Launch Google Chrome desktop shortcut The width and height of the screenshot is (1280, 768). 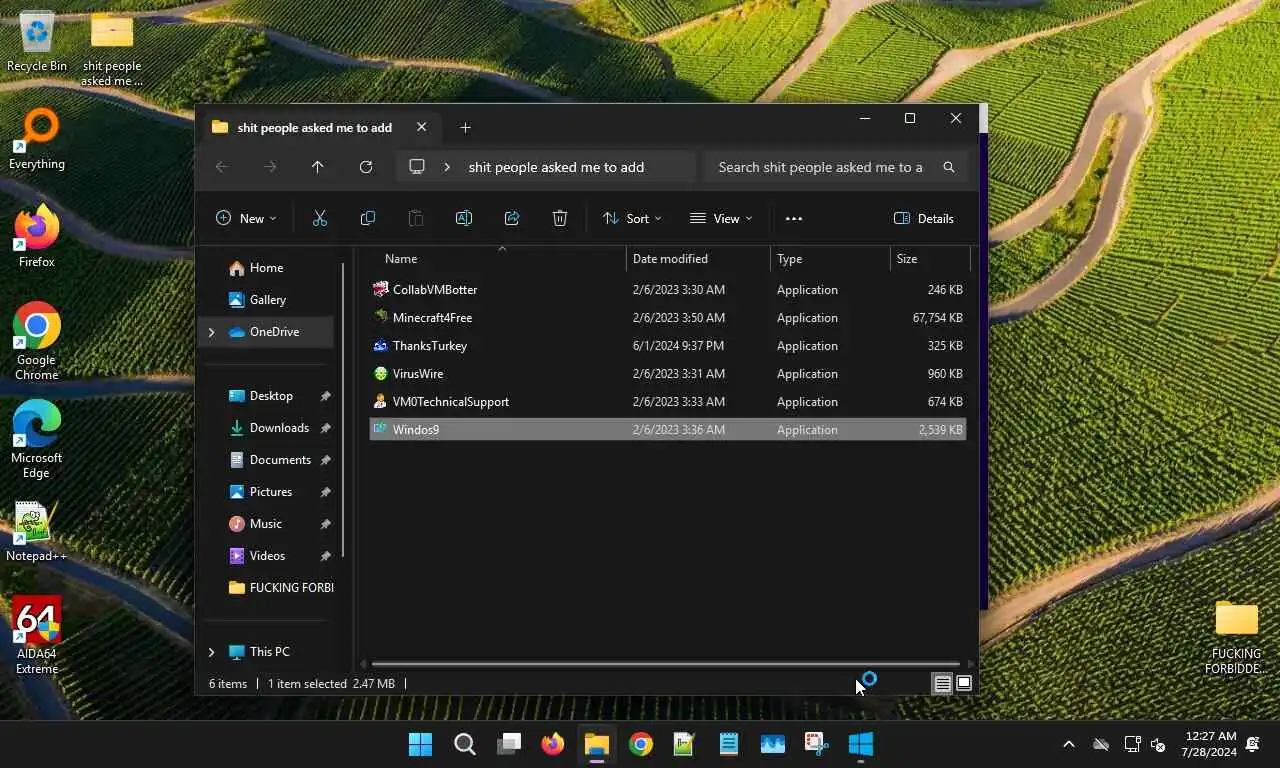pos(37,340)
